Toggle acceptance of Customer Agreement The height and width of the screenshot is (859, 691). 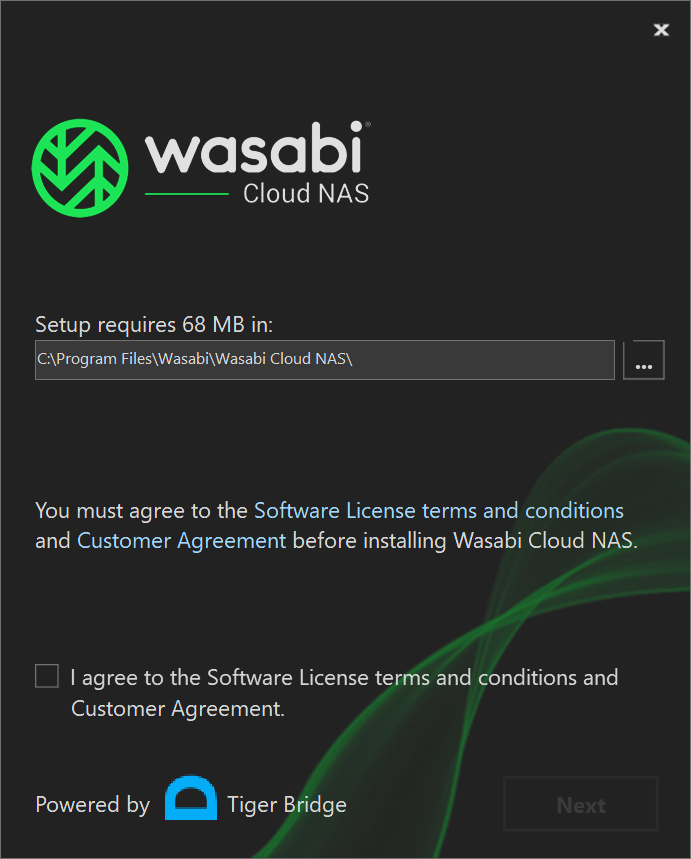(x=46, y=676)
